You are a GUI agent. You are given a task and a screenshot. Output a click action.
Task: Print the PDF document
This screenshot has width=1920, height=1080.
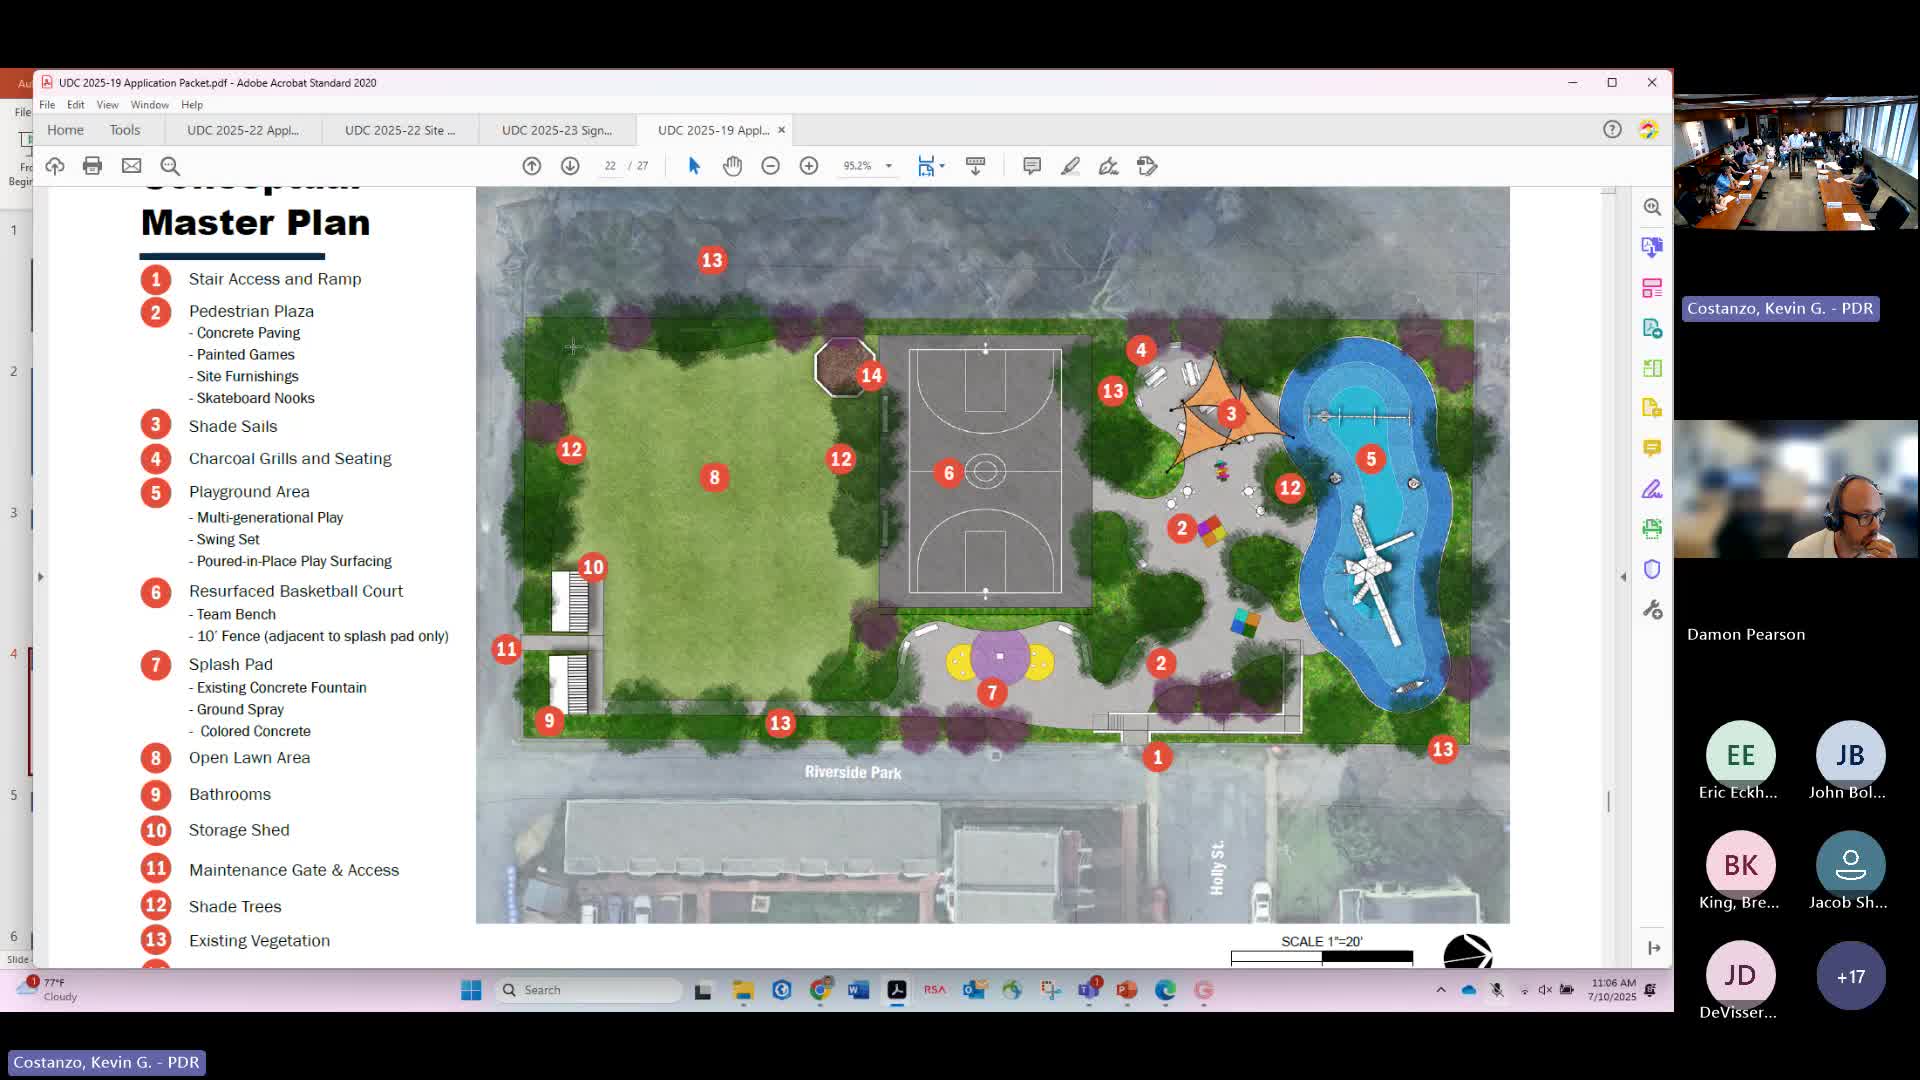coord(93,166)
